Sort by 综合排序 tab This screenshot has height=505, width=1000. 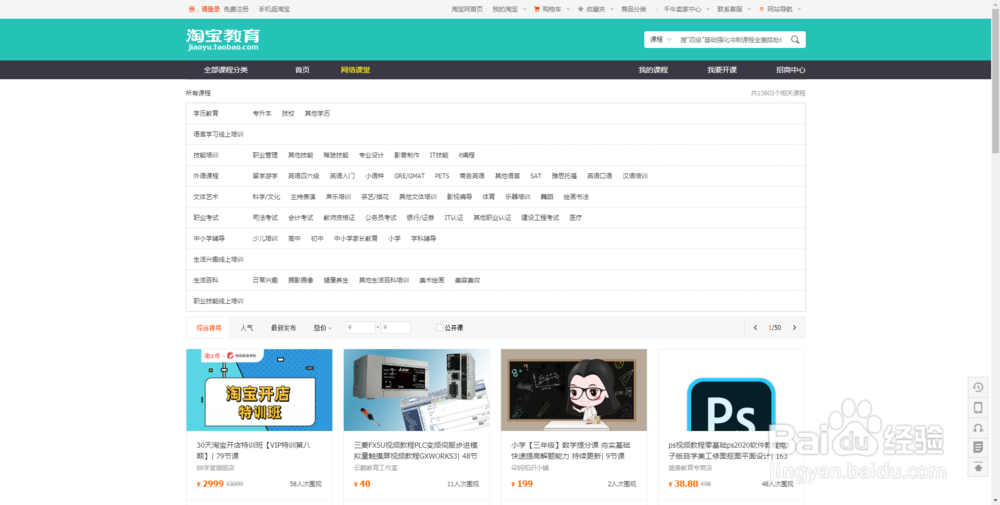coord(209,328)
